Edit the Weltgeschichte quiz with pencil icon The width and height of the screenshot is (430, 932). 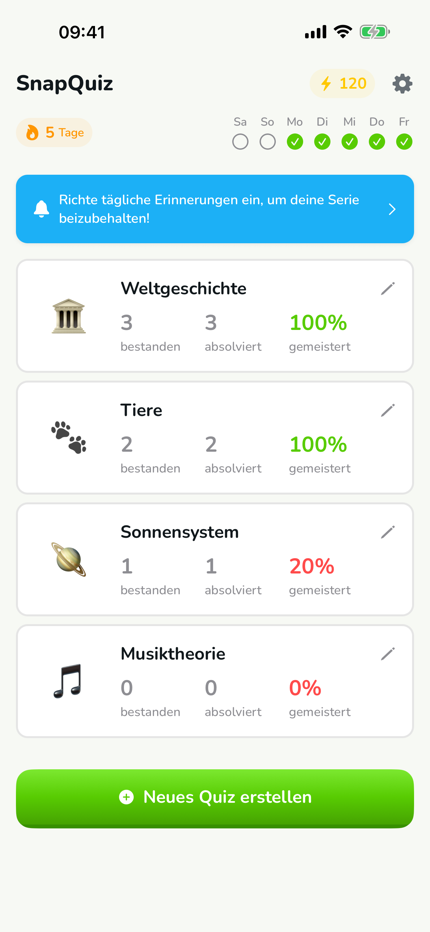point(388,289)
